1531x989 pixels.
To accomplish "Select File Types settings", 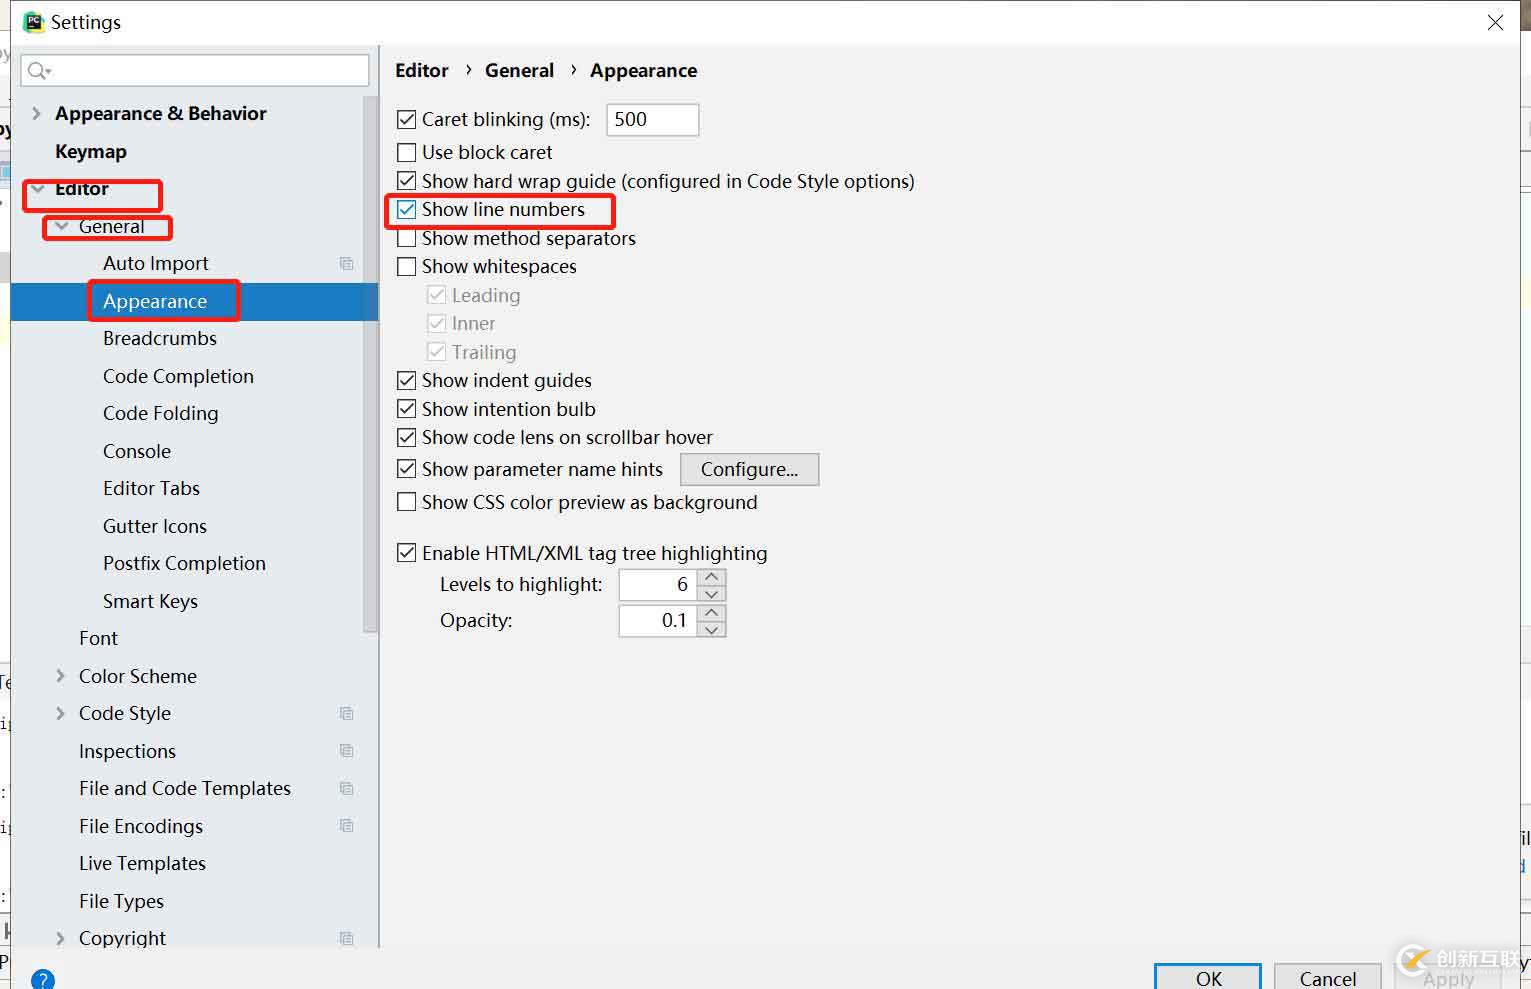I will point(121,901).
